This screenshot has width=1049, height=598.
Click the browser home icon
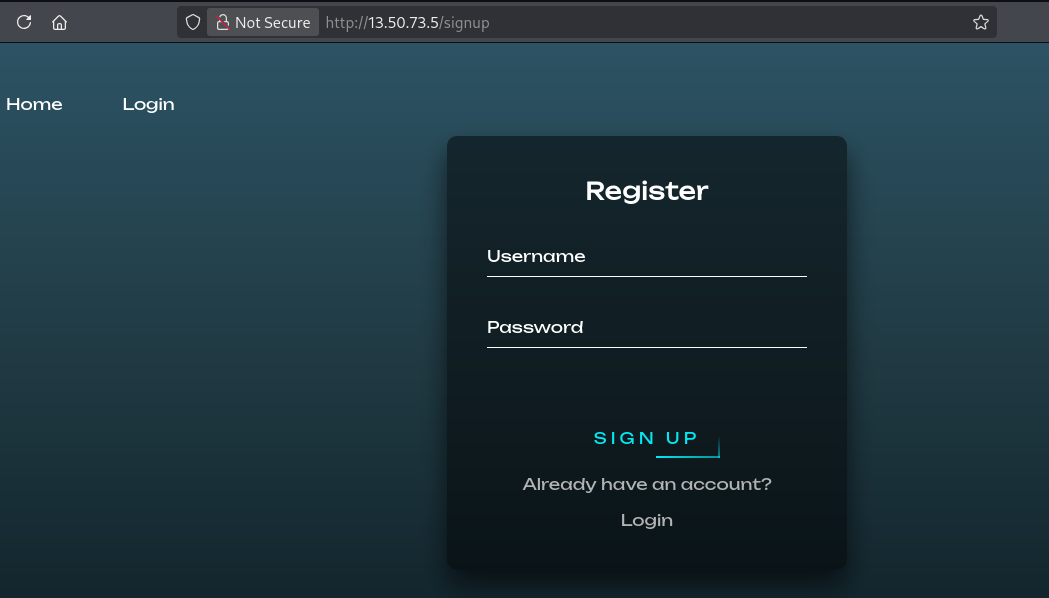pos(60,22)
